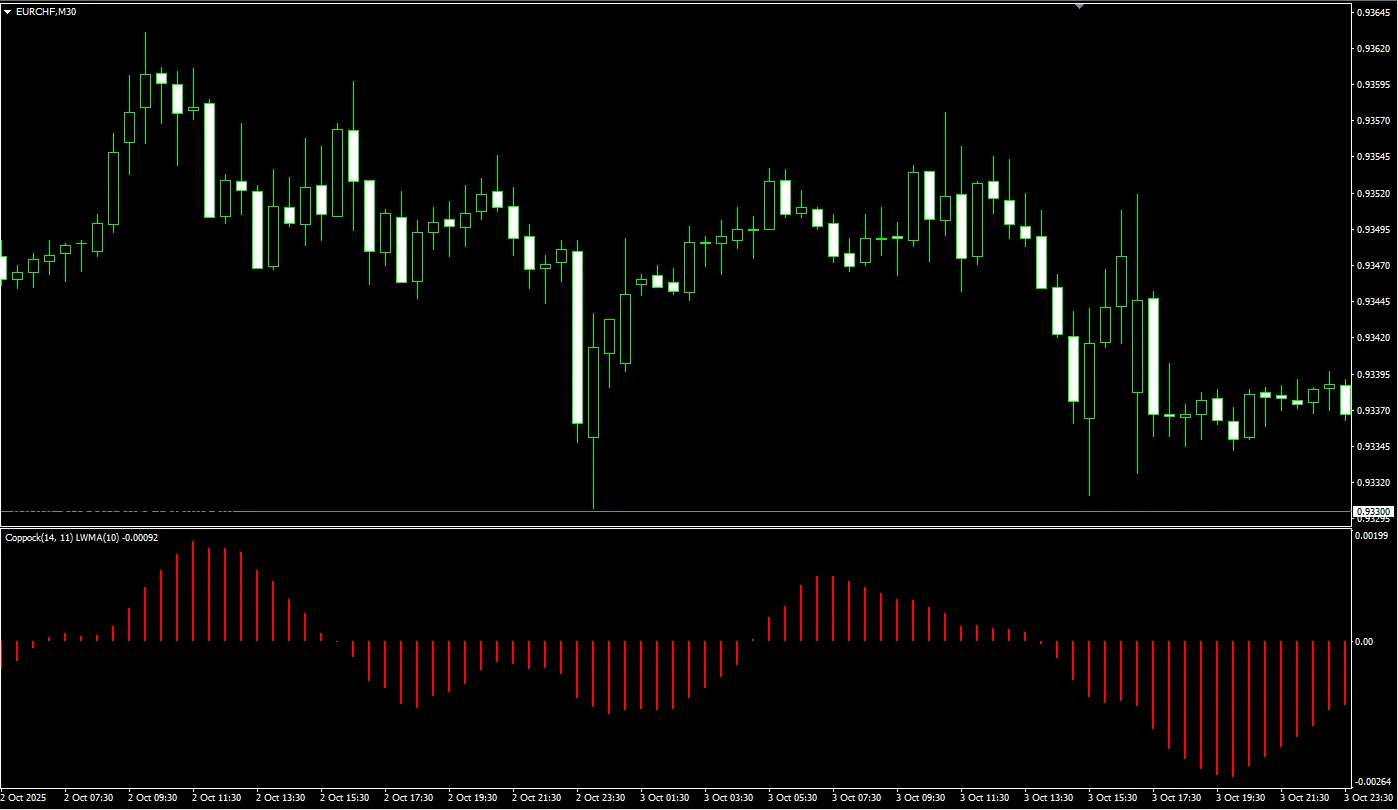The image size is (1398, 810).
Task: Click the 3 Oct 01:30 time label
Action: click(x=664, y=798)
